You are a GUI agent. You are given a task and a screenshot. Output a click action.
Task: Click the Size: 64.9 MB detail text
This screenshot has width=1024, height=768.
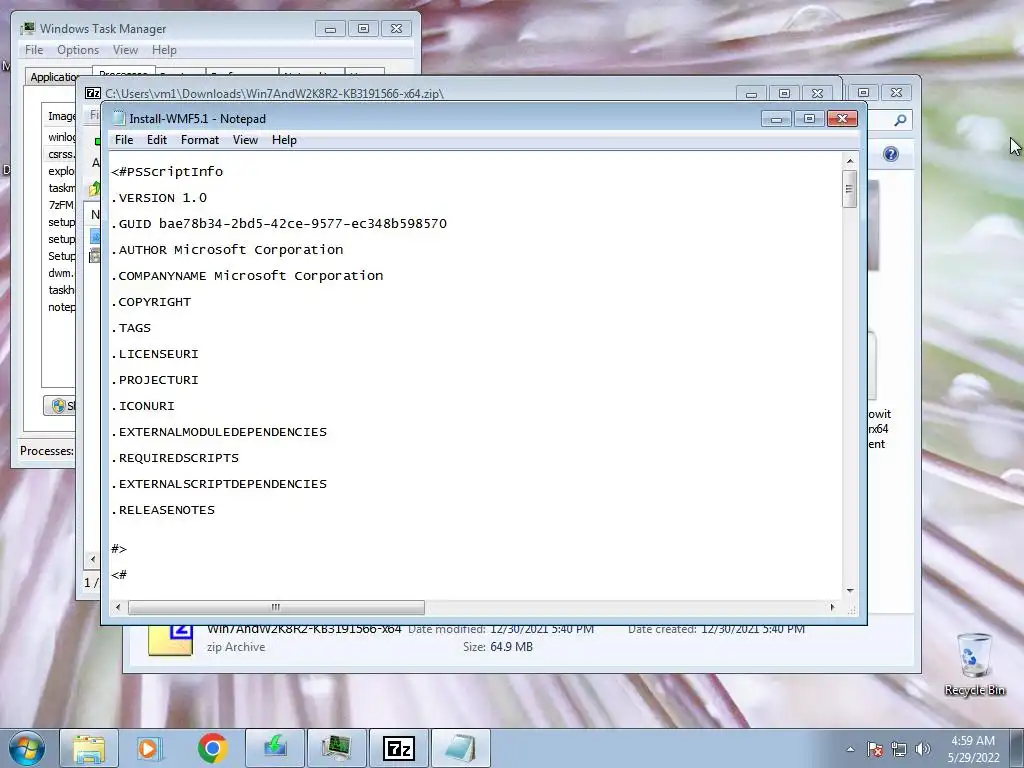[498, 647]
